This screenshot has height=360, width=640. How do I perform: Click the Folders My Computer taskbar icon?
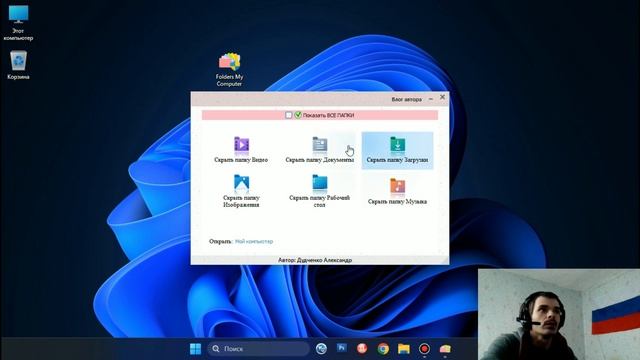(445, 349)
